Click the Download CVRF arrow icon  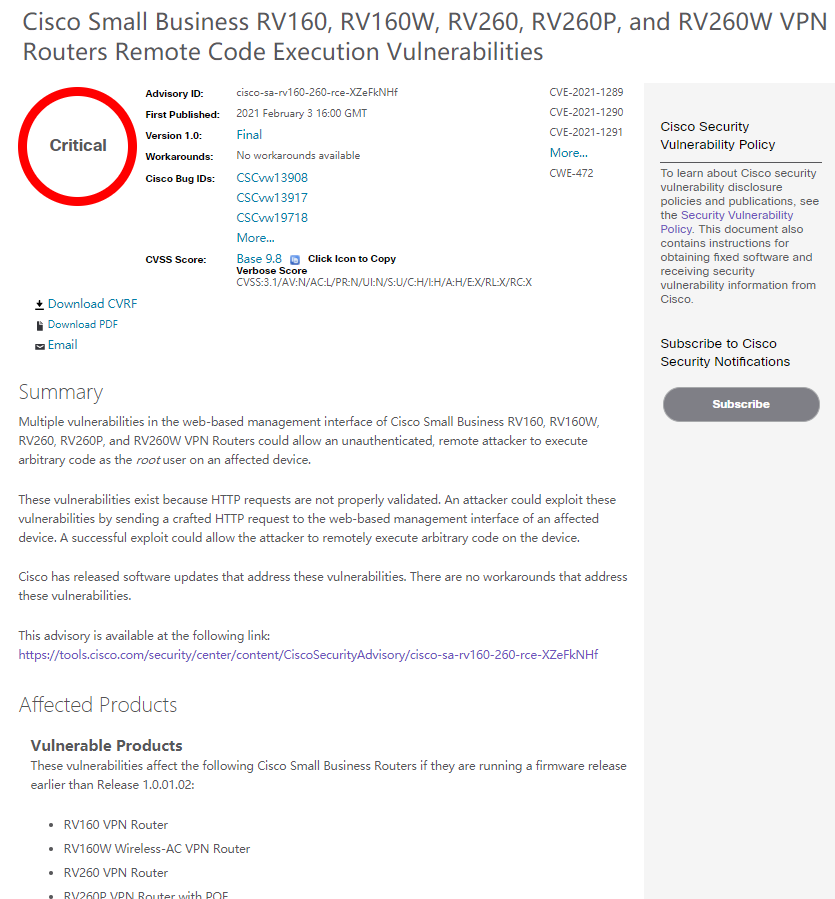pos(40,304)
